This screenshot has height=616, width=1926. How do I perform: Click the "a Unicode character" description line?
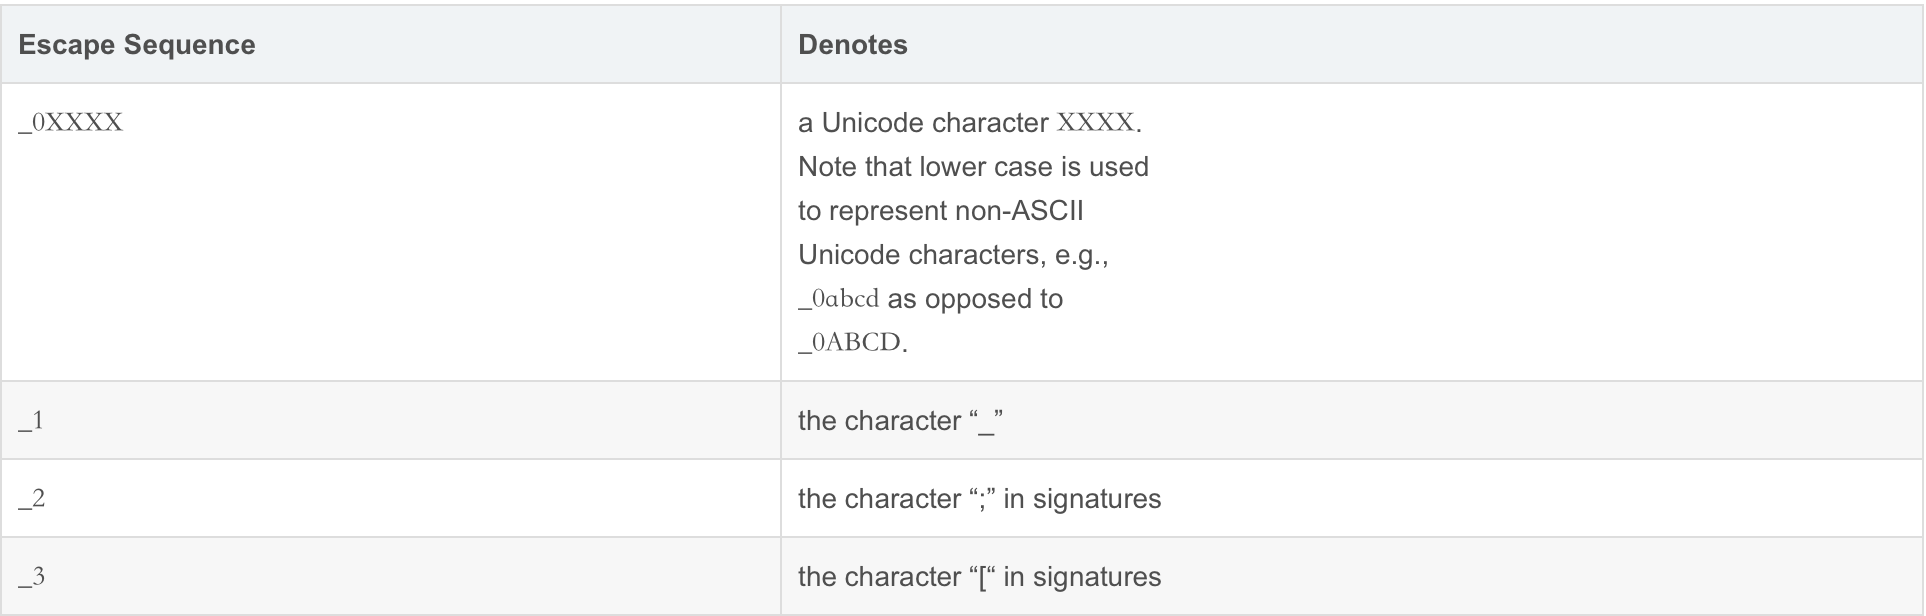click(x=923, y=123)
